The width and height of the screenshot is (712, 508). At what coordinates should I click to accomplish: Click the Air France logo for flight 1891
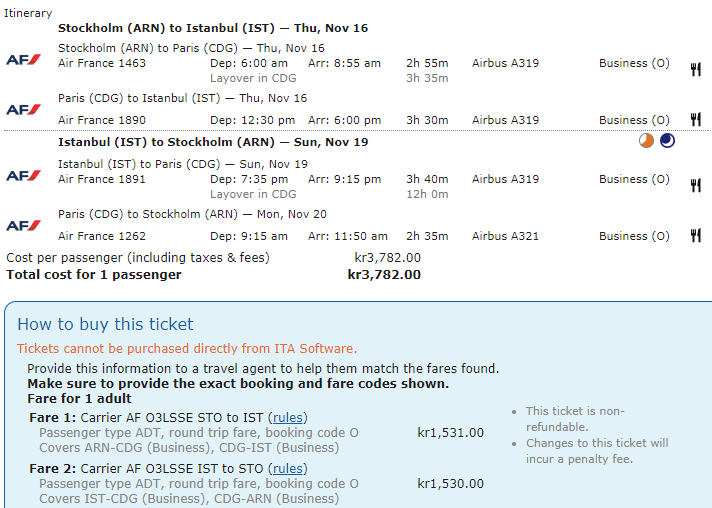coord(23,176)
